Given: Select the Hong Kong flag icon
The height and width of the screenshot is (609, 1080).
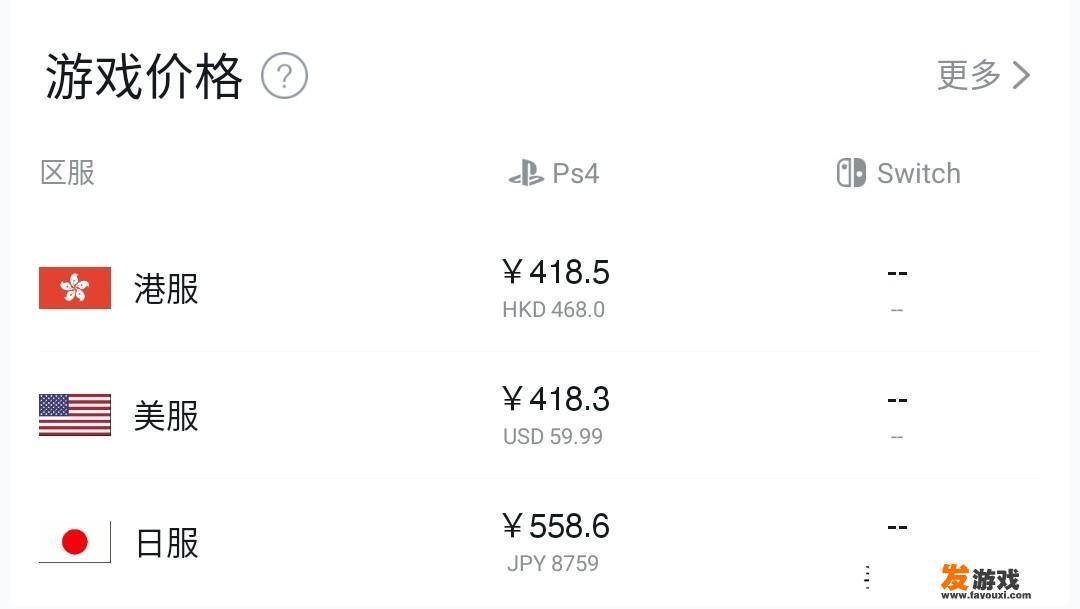Looking at the screenshot, I should (74, 288).
